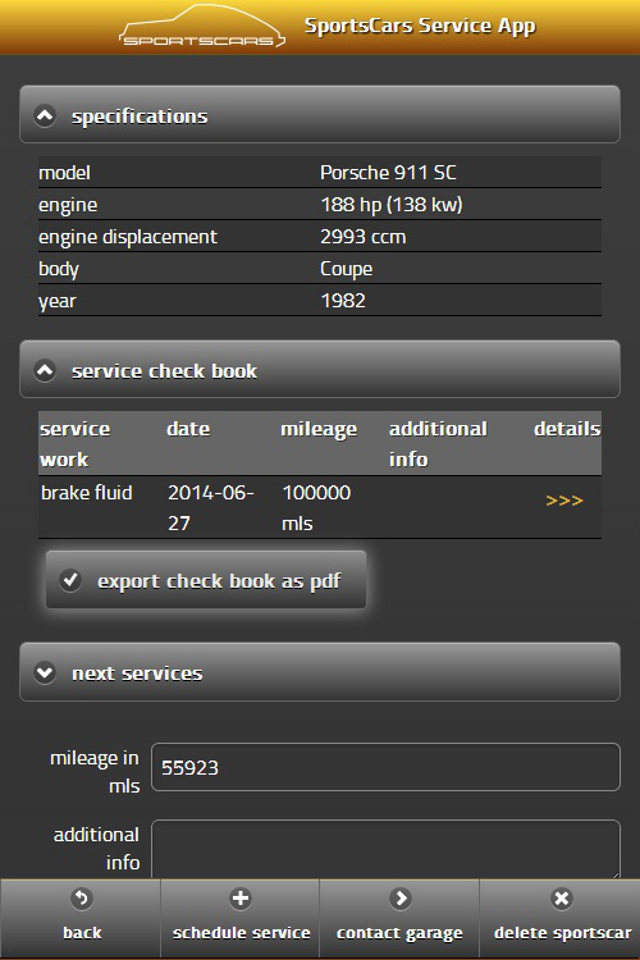
Task: Open brake fluid service details arrows
Action: [x=564, y=501]
